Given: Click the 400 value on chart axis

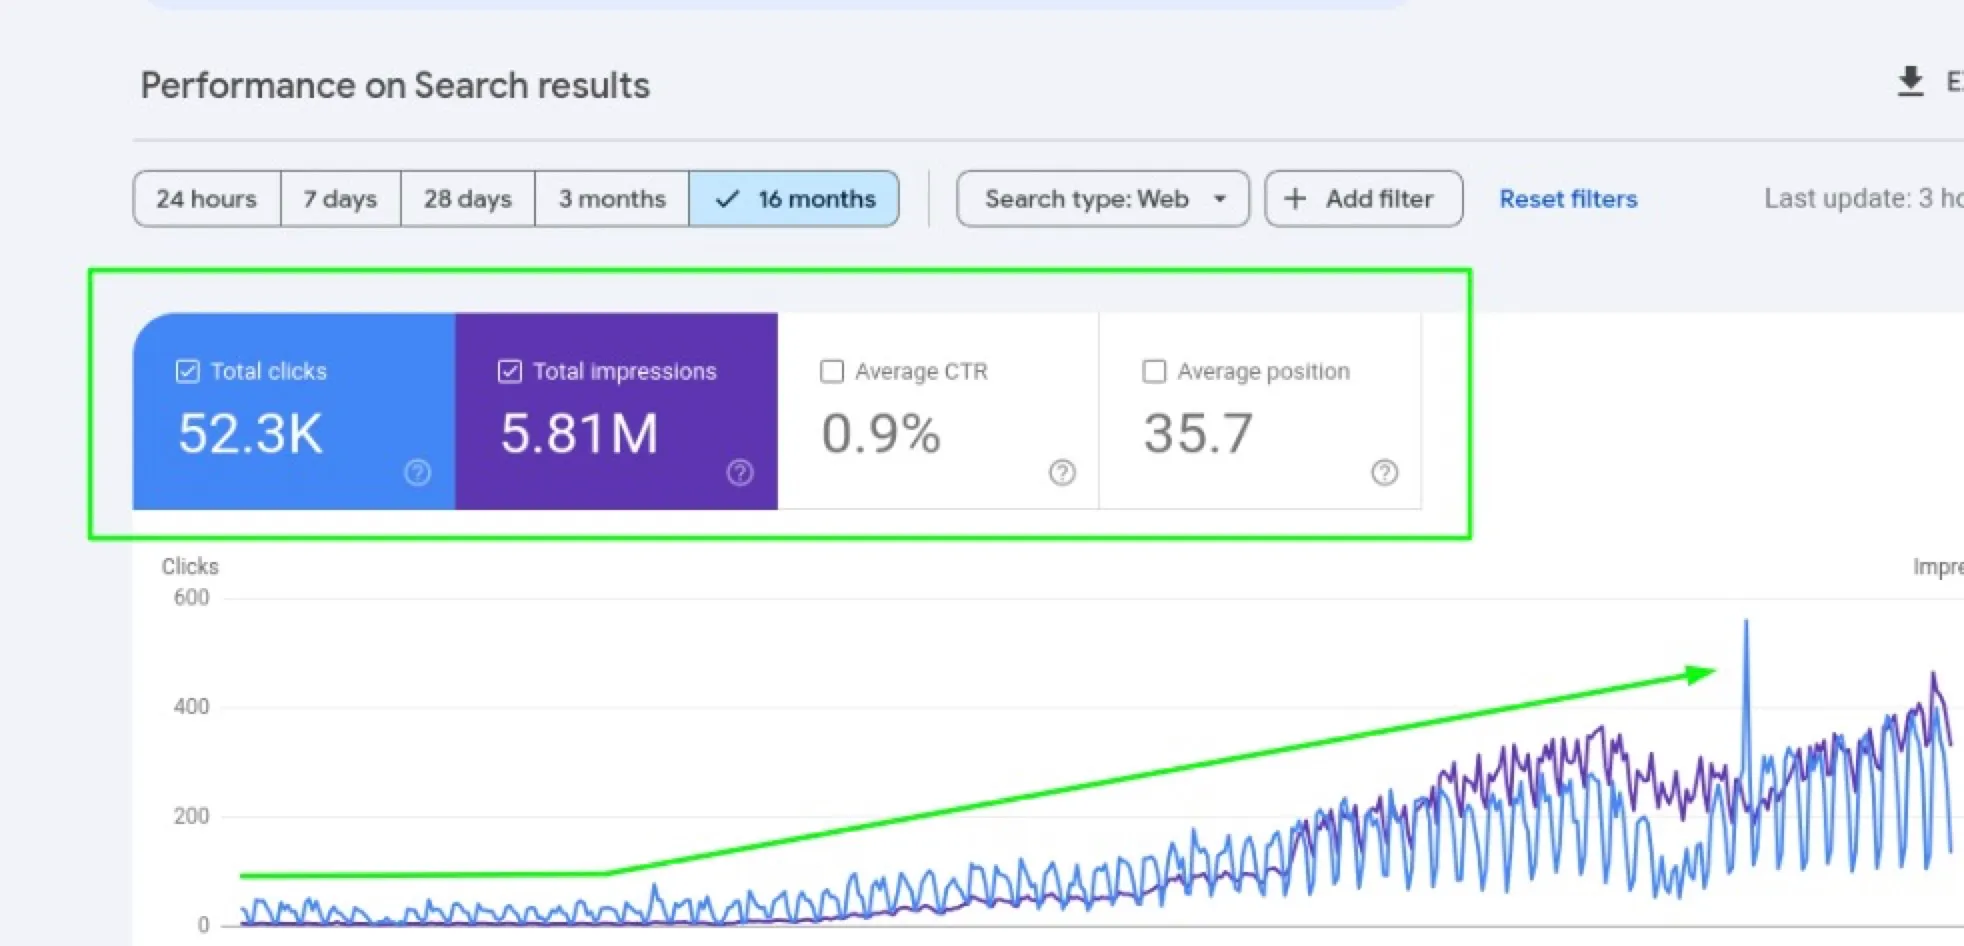Looking at the screenshot, I should (191, 707).
